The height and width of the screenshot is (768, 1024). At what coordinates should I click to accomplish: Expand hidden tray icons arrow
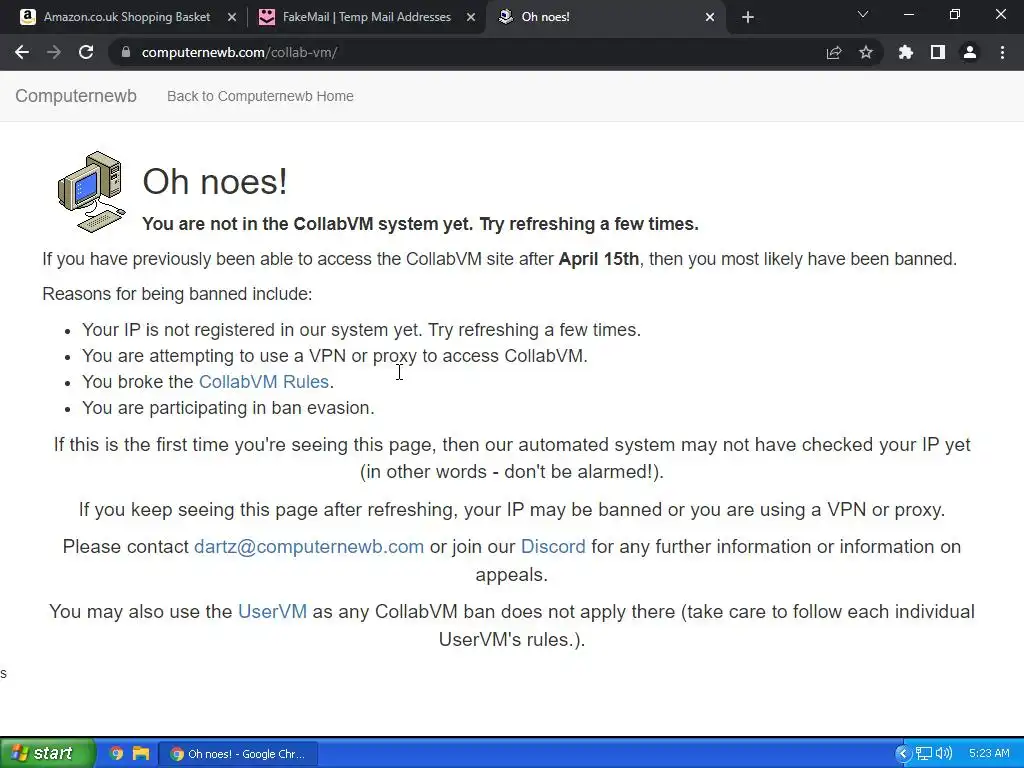(903, 754)
